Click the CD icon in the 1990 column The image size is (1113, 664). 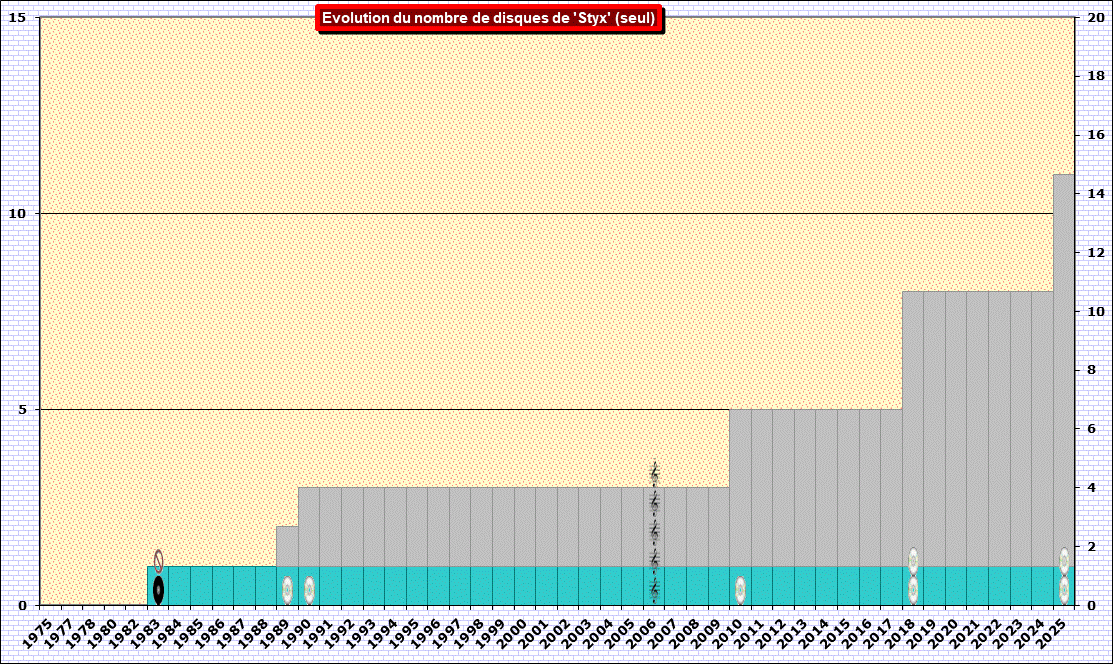(x=309, y=590)
